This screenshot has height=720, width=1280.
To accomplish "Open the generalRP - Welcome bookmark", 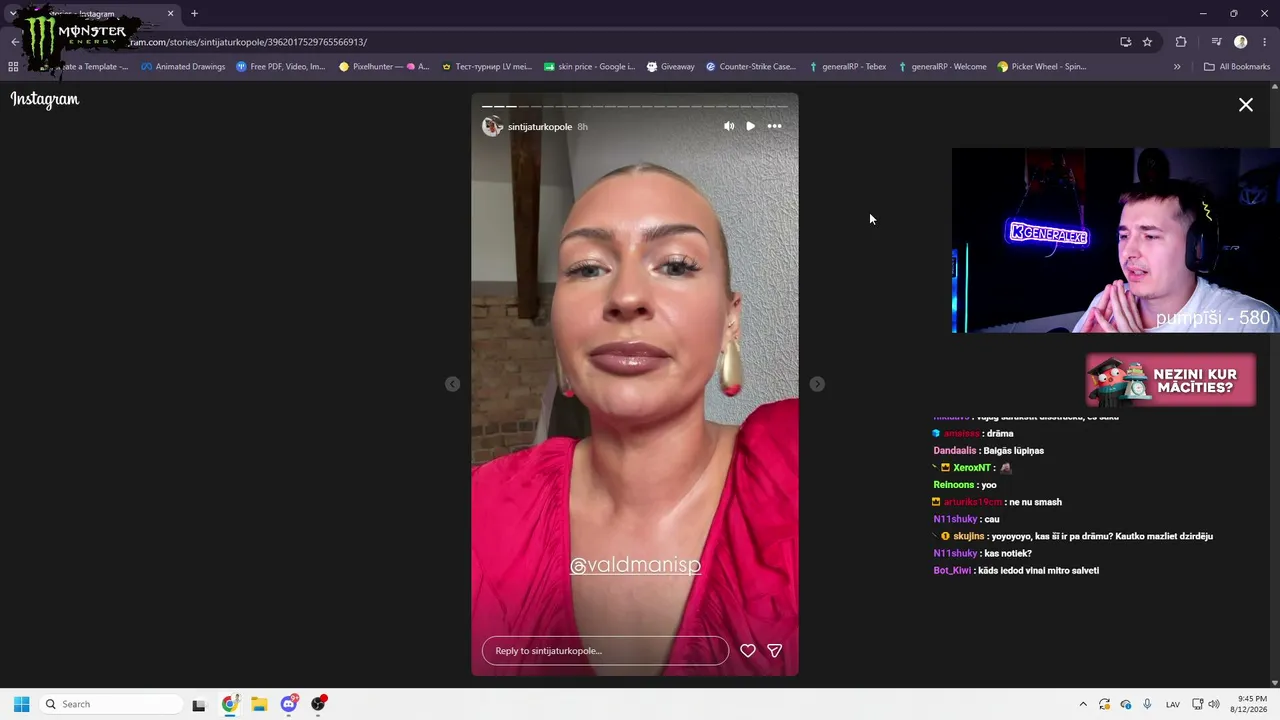I will 942,67.
